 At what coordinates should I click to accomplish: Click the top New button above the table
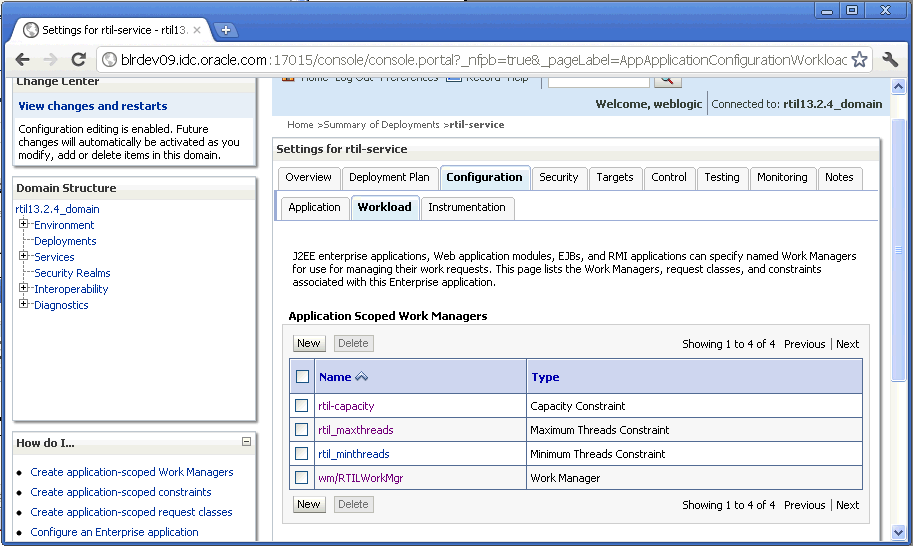[309, 343]
